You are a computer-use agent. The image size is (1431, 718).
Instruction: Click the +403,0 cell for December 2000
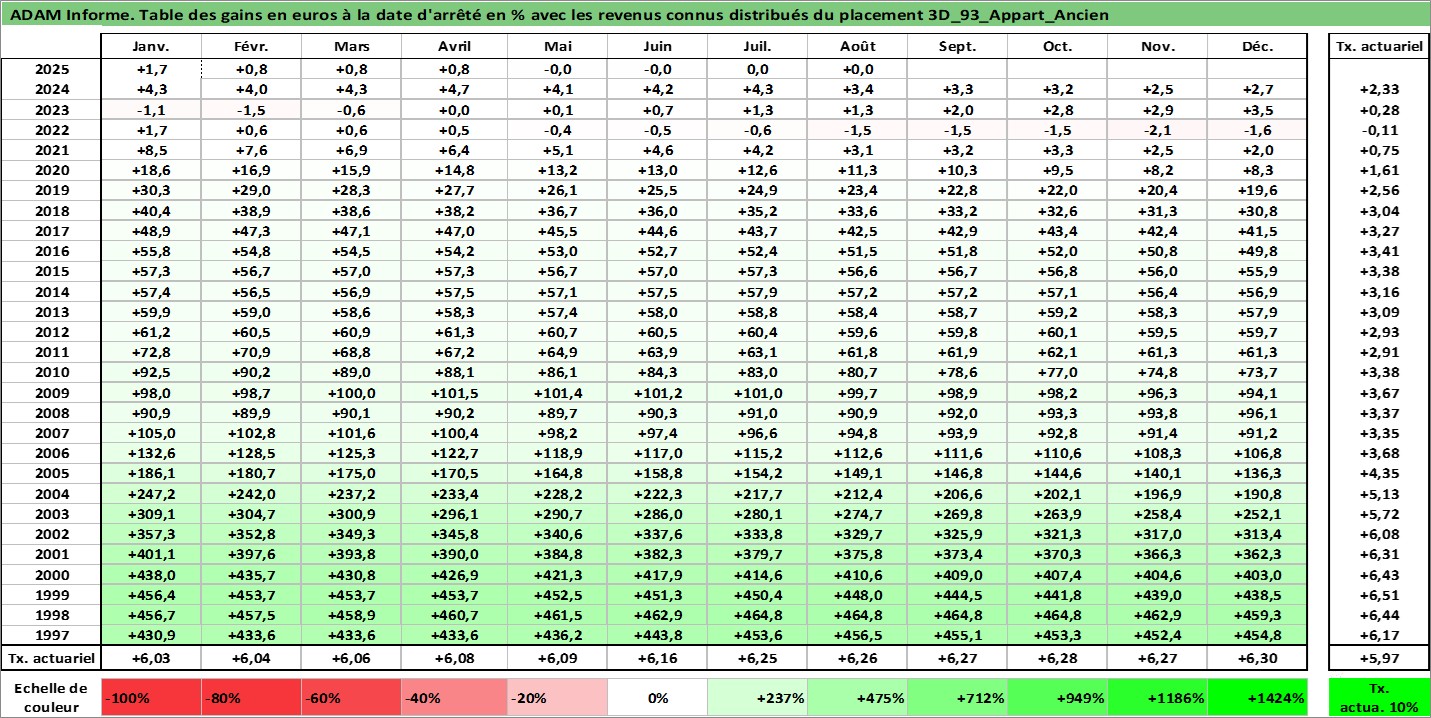pos(1257,575)
